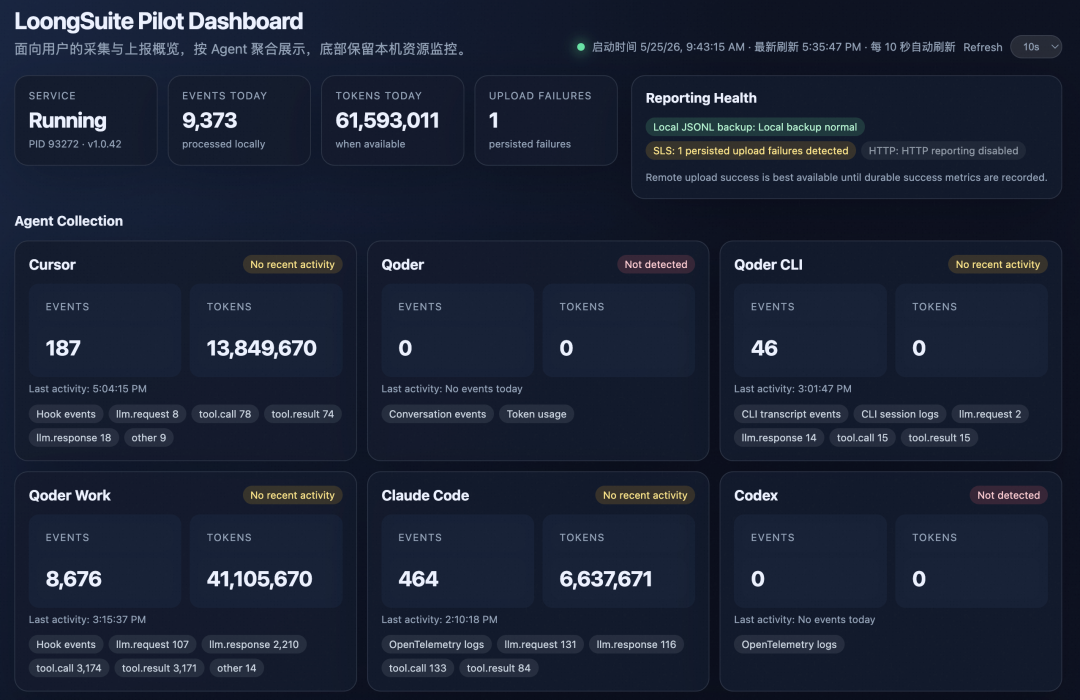Click the other 9 chip
1080x700 pixels.
pos(149,438)
